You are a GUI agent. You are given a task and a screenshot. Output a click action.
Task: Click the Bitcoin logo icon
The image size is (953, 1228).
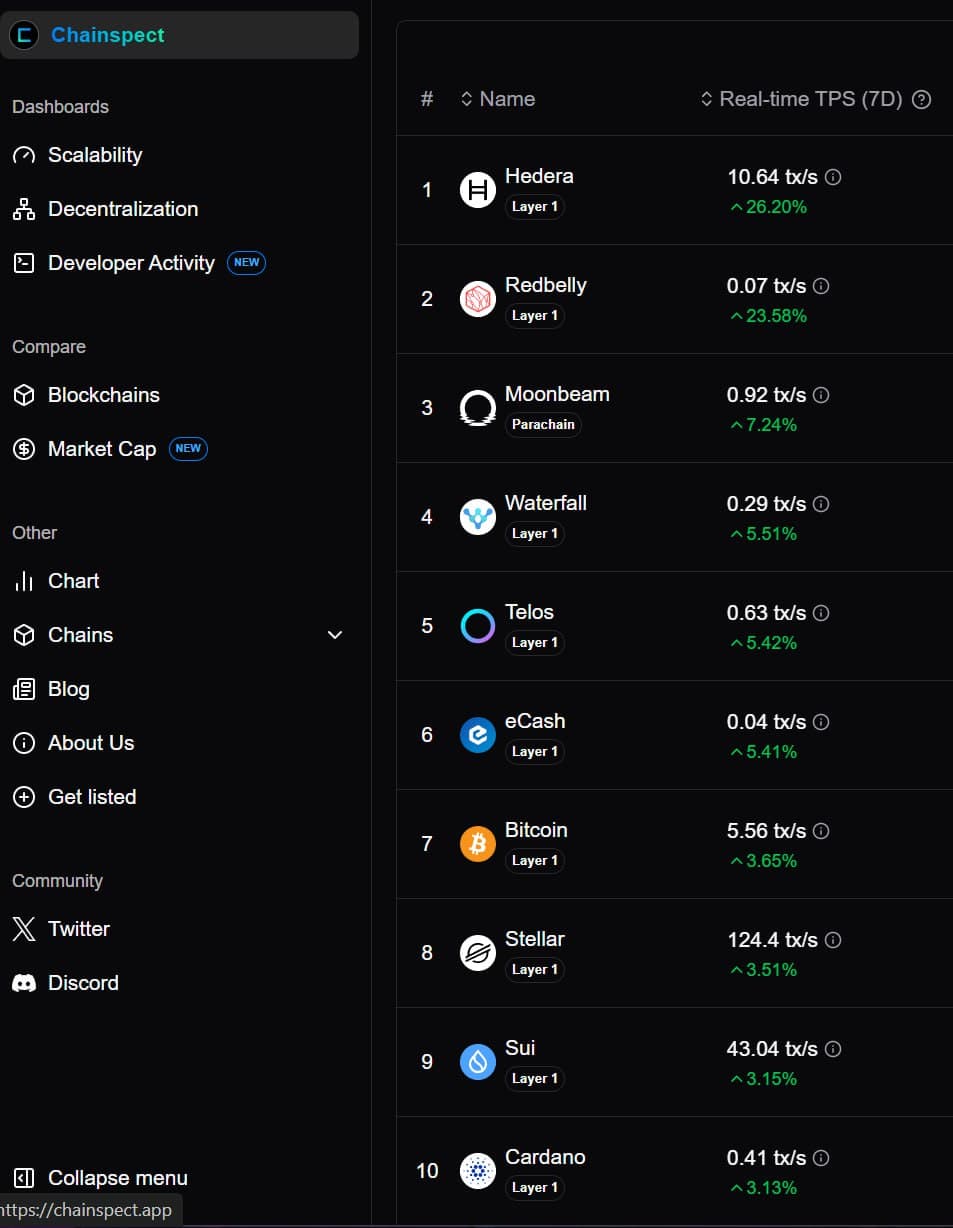pos(478,844)
